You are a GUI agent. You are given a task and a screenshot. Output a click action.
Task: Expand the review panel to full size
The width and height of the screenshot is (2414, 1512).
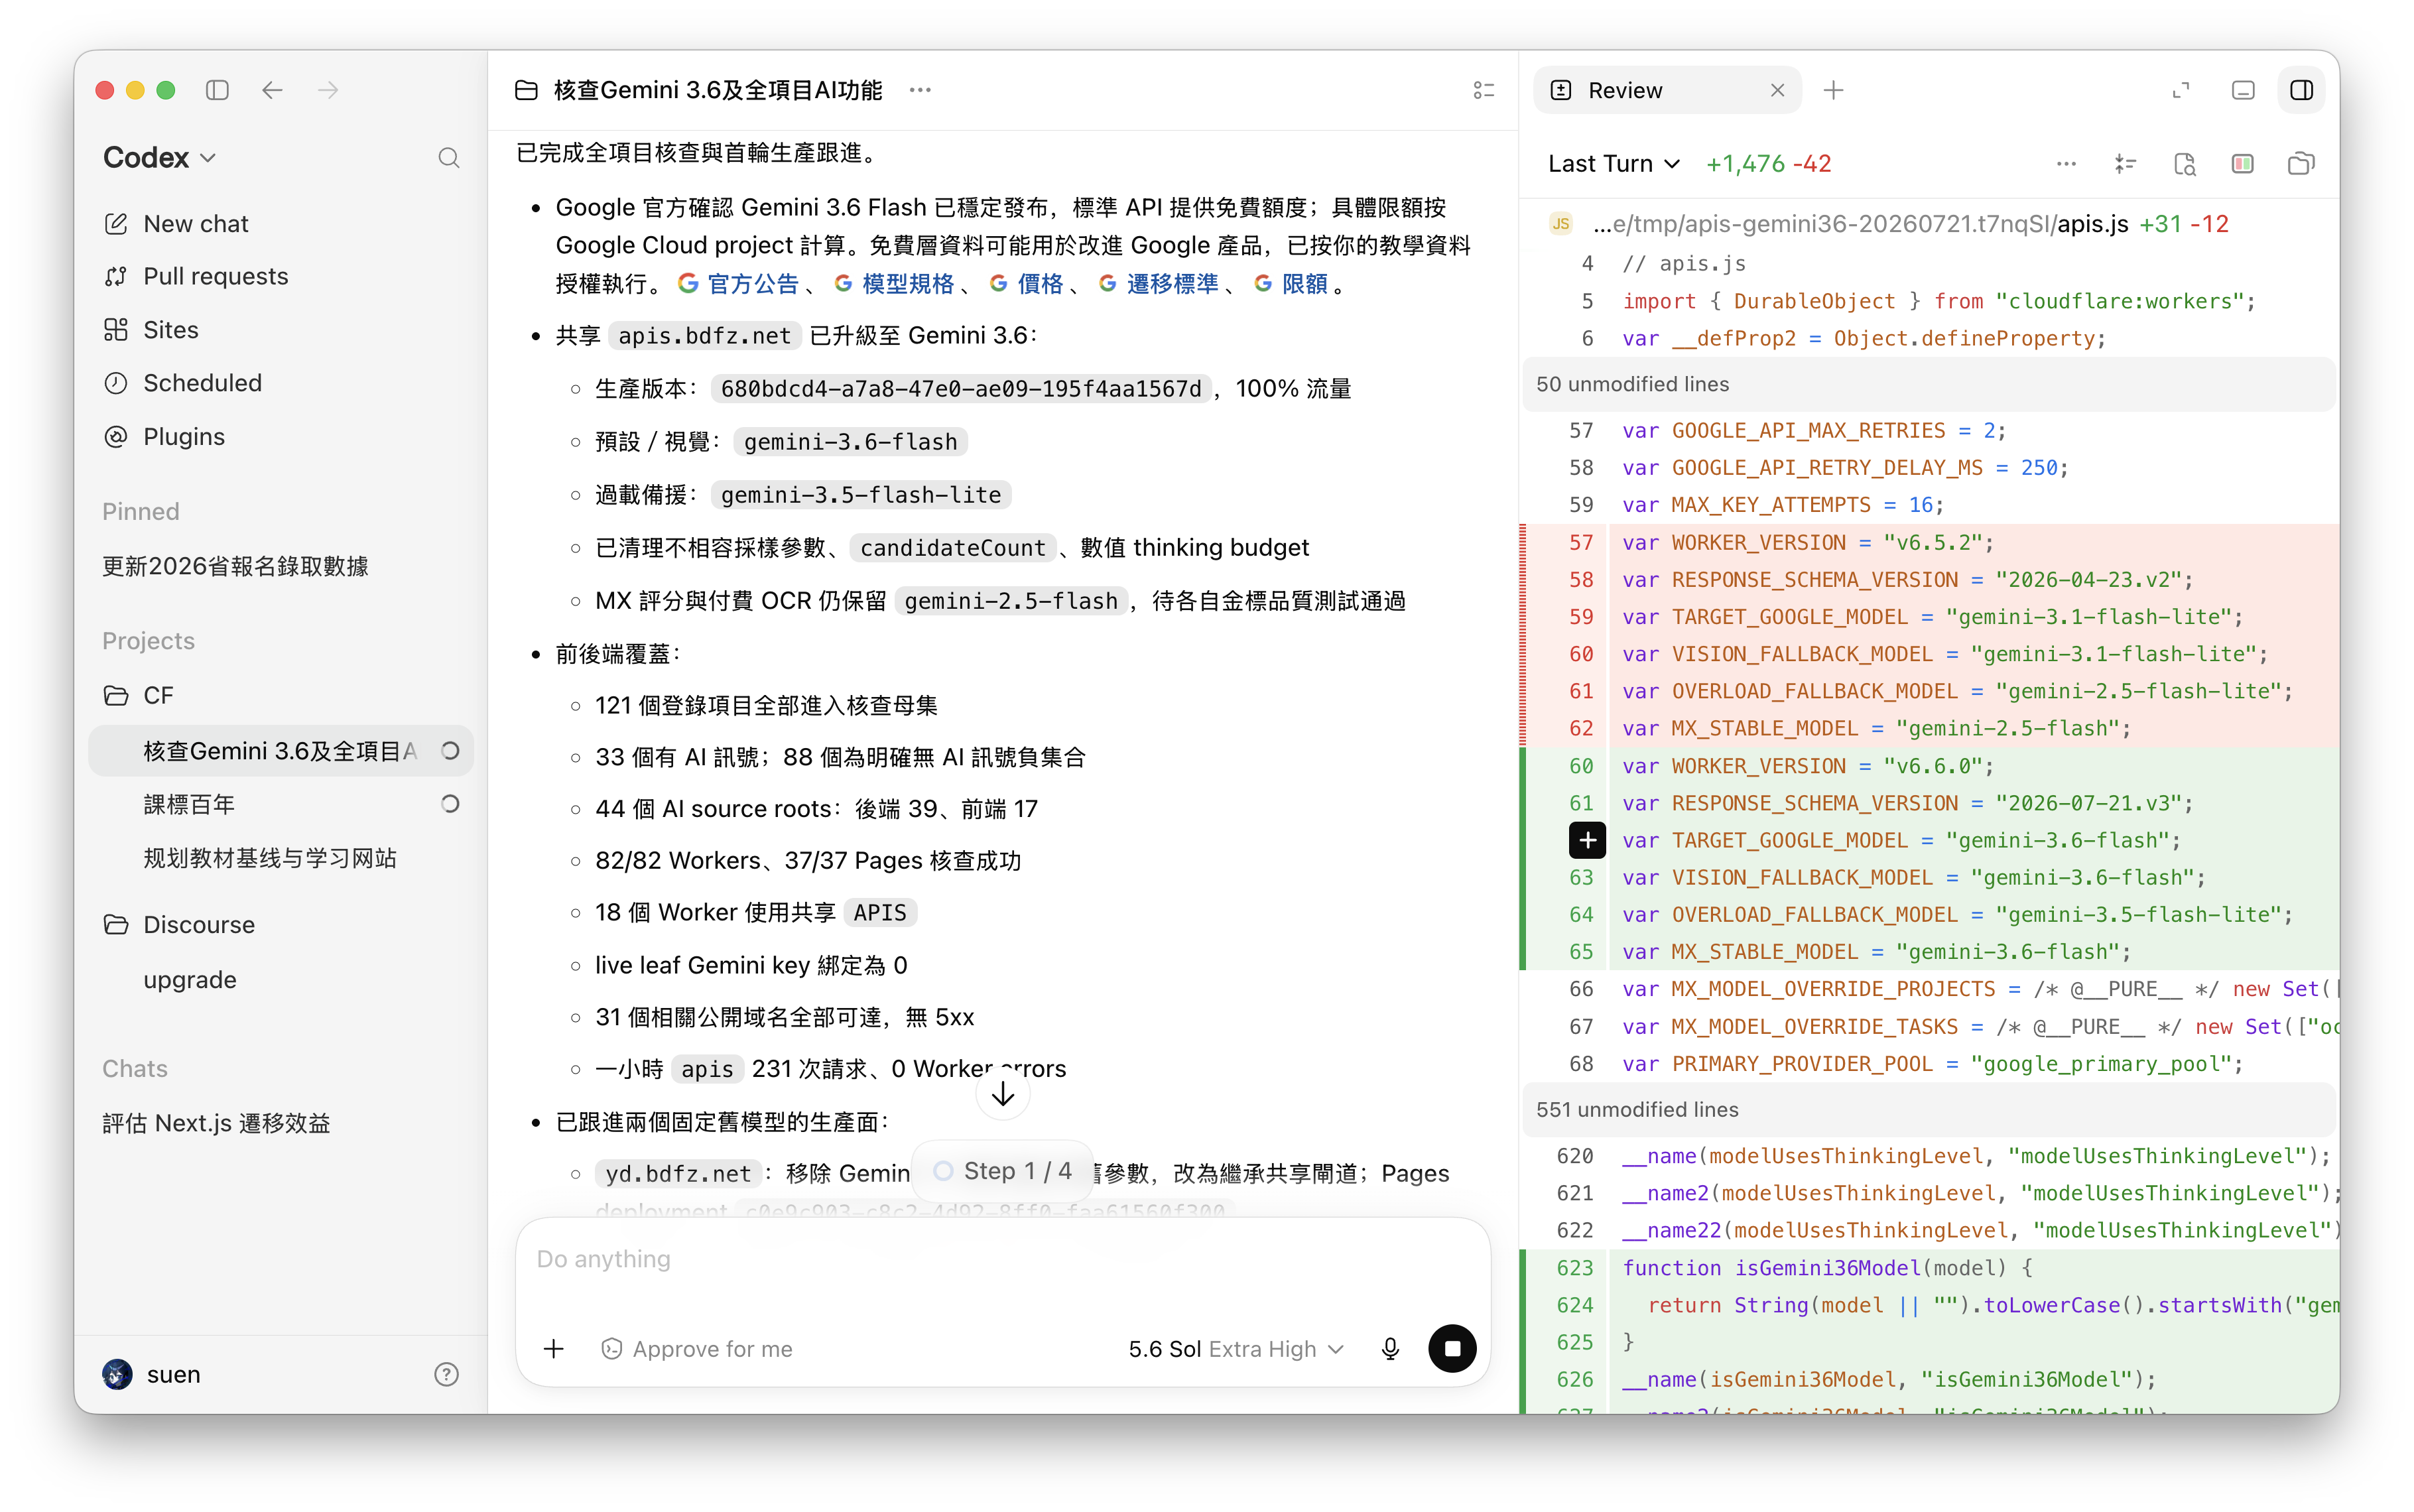(2181, 90)
